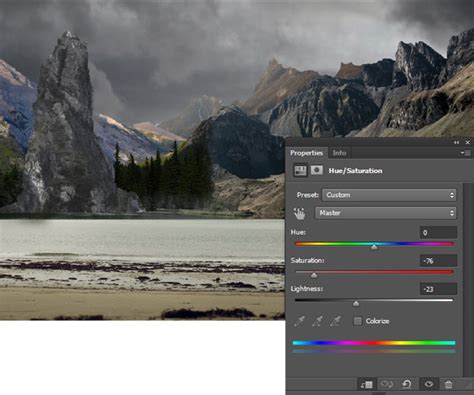The image size is (474, 395).
Task: Click the Hue/Saturation adjustment icon
Action: point(300,170)
